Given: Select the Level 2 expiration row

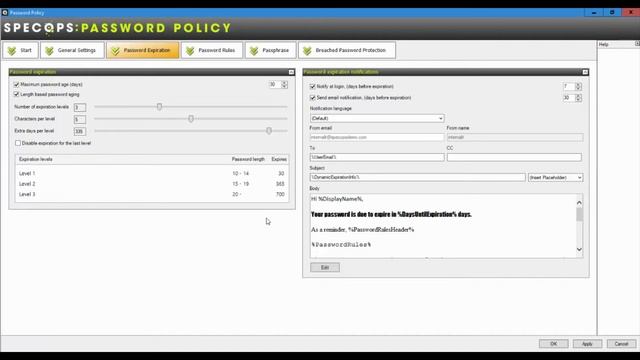Looking at the screenshot, I should point(152,184).
